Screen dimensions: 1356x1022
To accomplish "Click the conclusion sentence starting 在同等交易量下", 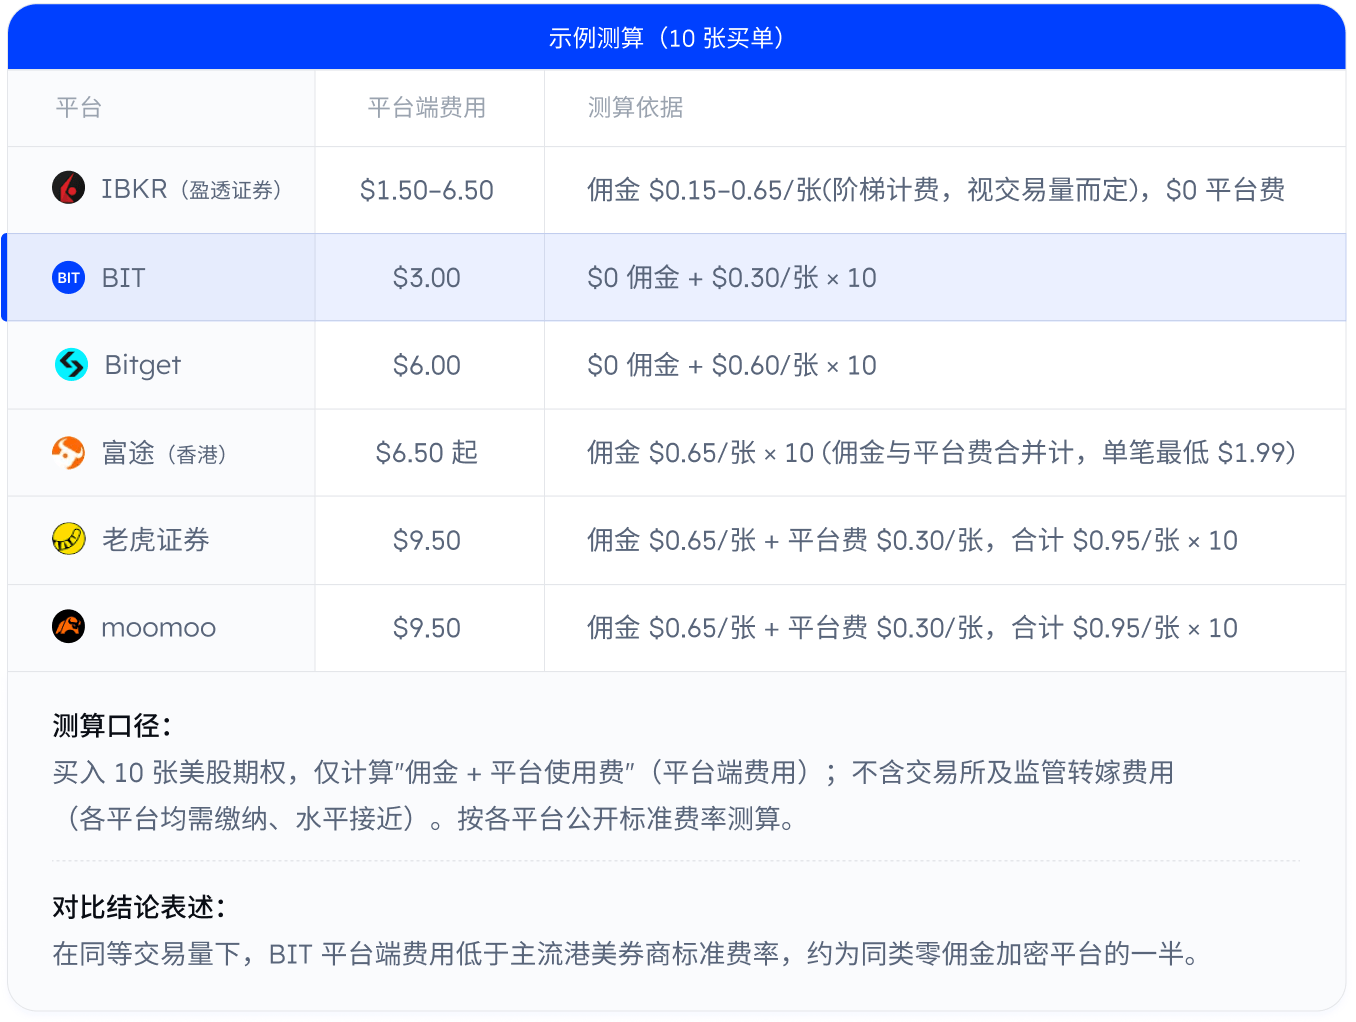I will pos(626,954).
